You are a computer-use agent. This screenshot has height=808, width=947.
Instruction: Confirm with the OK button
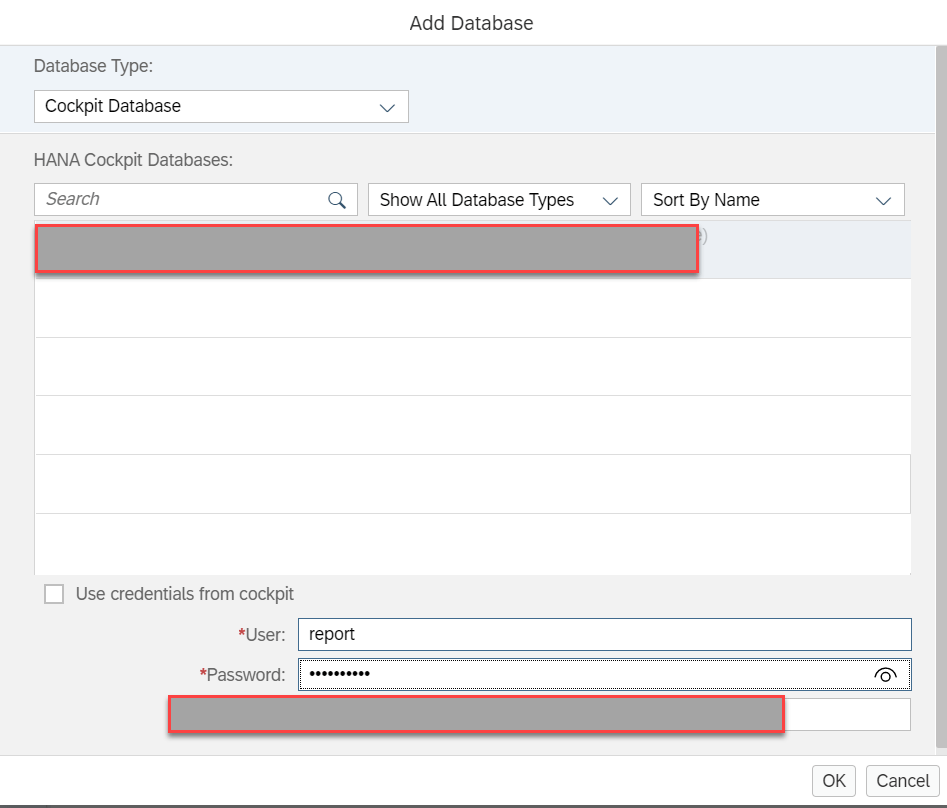point(834,781)
